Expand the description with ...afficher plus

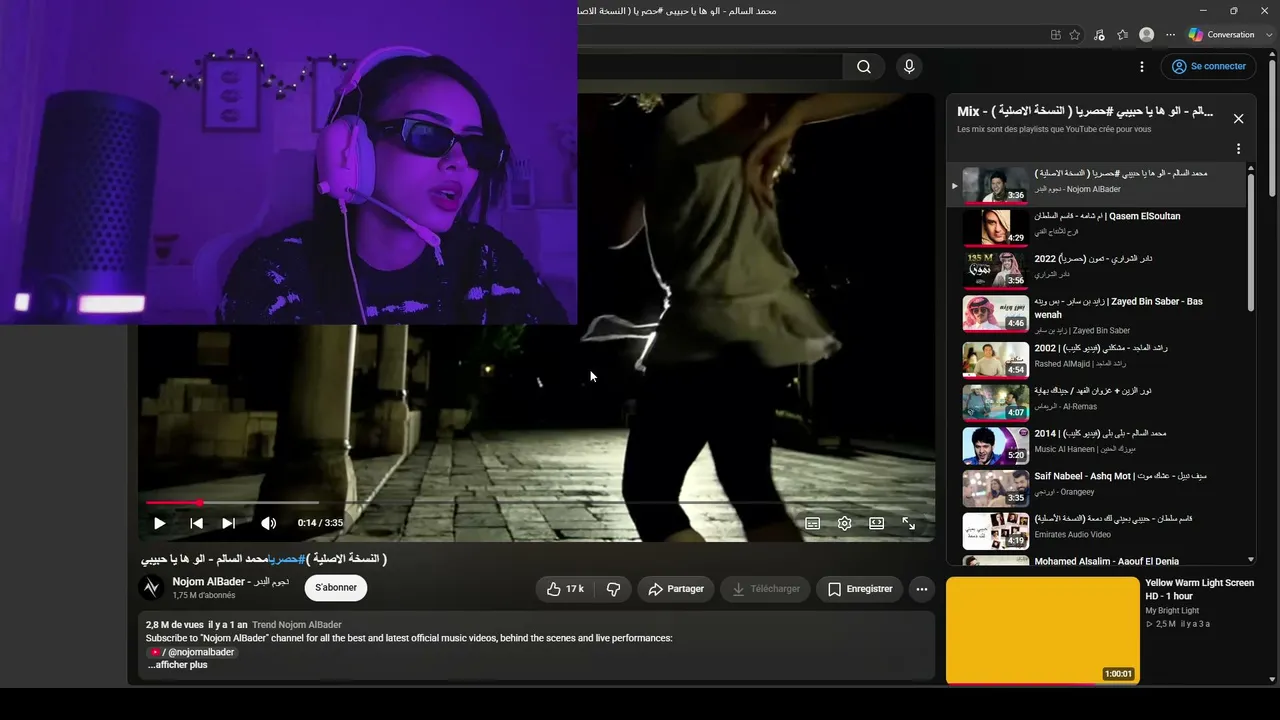[x=178, y=665]
